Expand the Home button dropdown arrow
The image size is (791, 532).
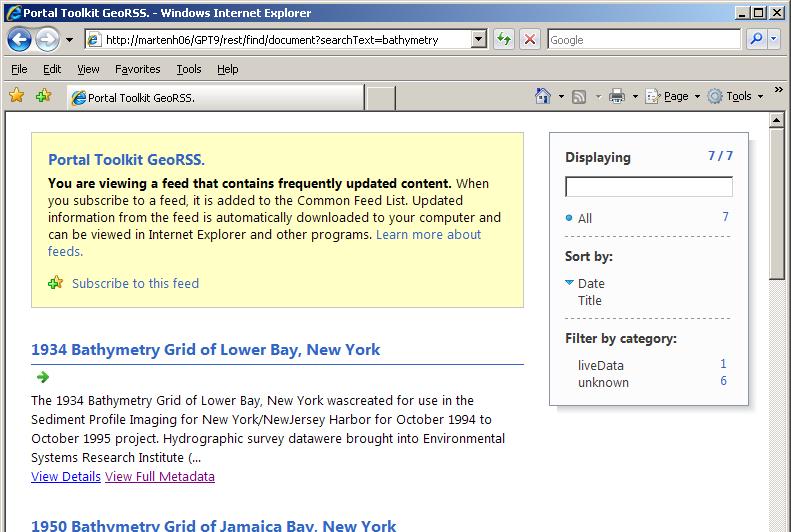561,96
